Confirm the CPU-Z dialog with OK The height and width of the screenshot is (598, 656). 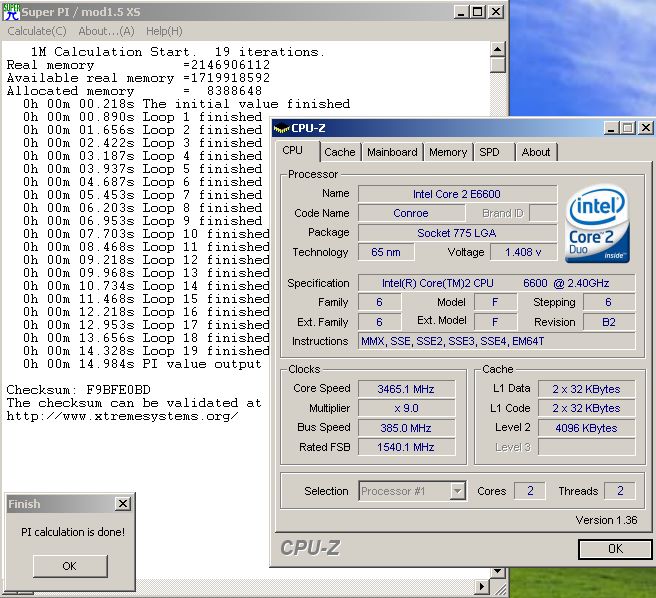point(615,549)
